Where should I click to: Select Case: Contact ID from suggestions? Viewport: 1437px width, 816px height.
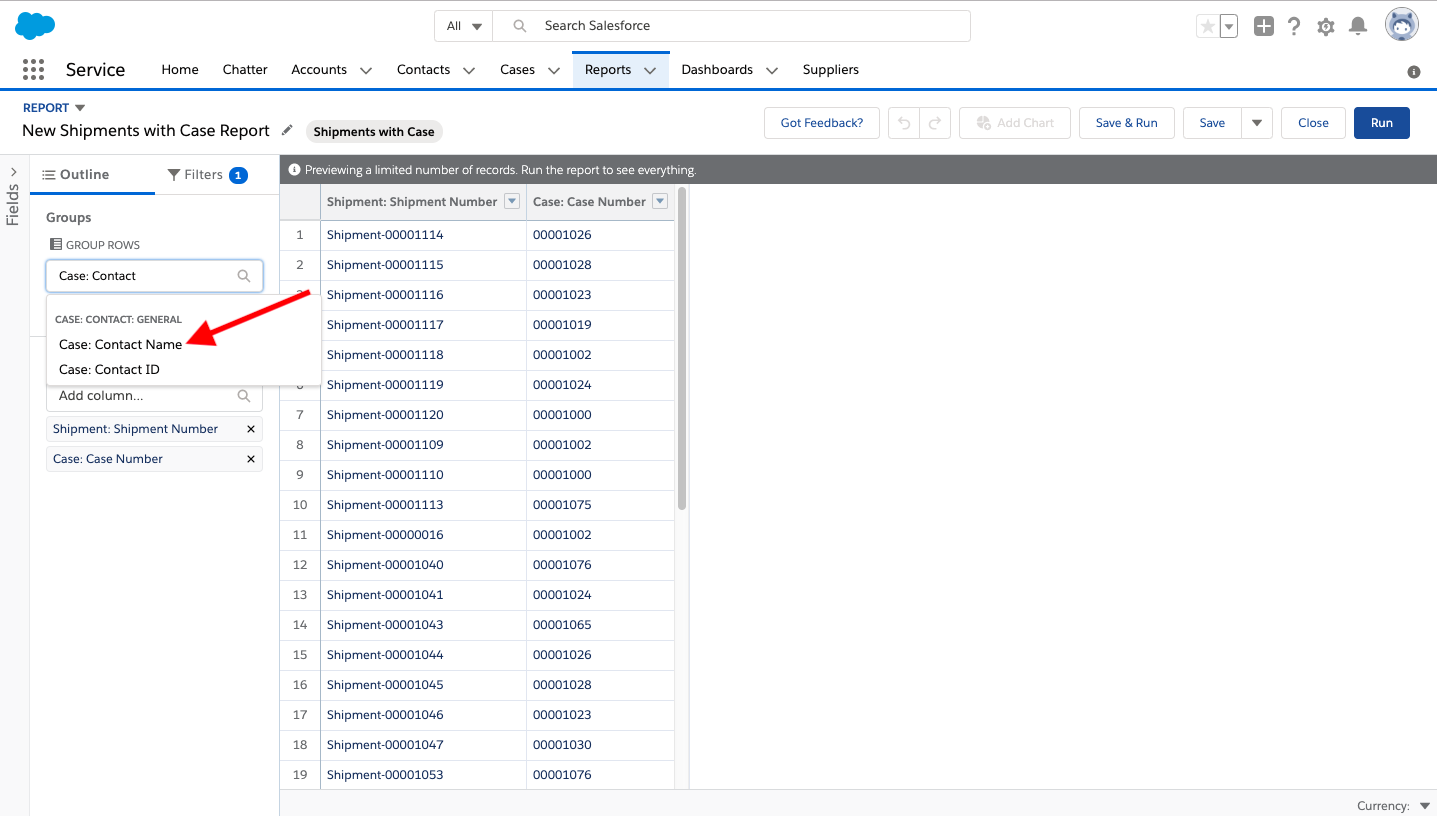tap(109, 370)
